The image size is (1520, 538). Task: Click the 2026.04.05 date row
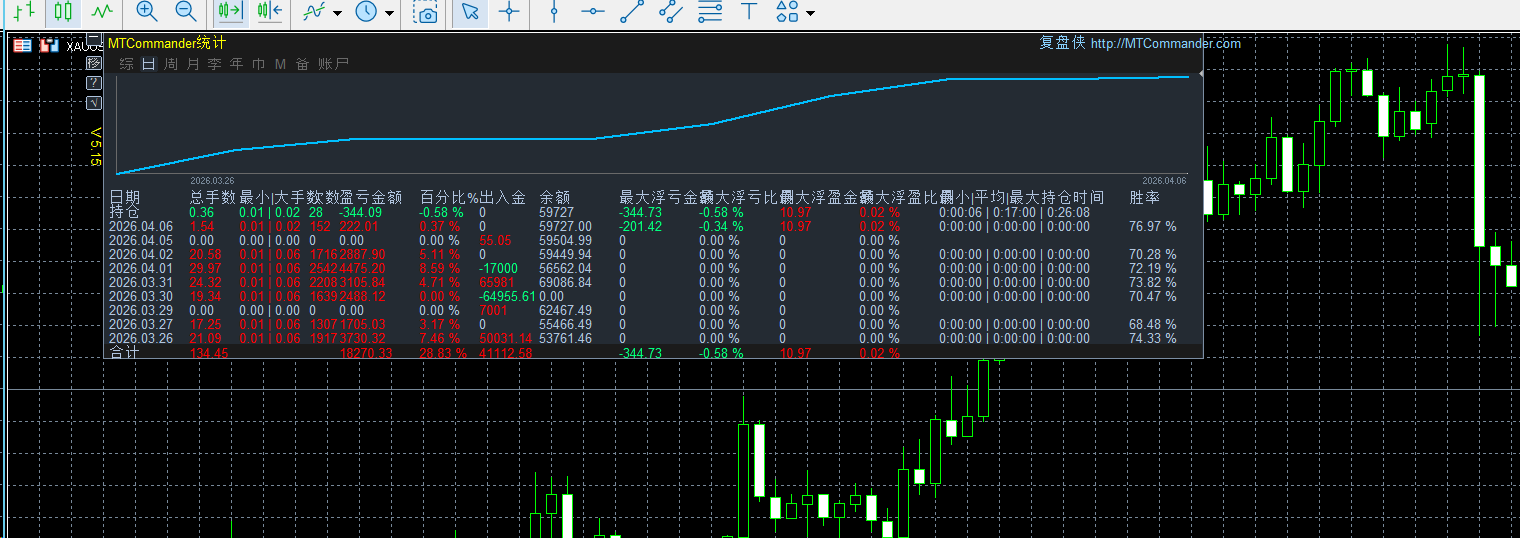tap(141, 241)
